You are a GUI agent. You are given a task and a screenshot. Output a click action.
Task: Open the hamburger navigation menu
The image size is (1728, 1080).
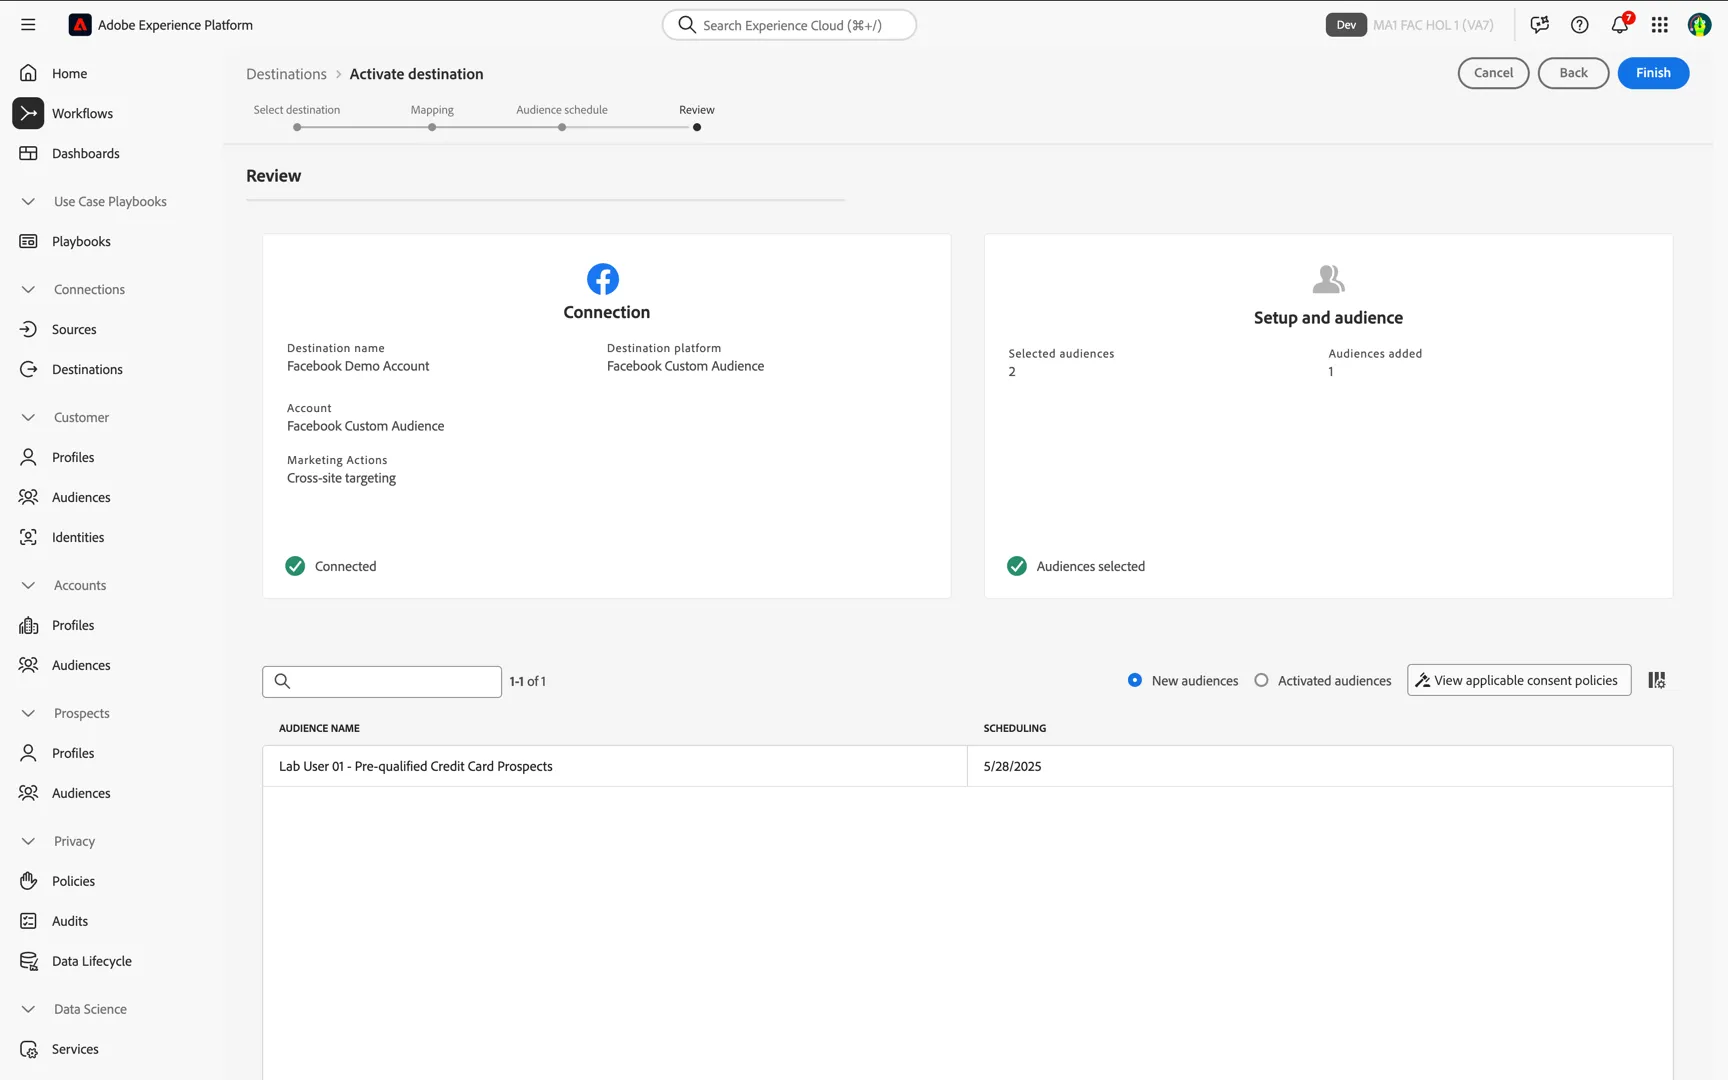[x=28, y=25]
